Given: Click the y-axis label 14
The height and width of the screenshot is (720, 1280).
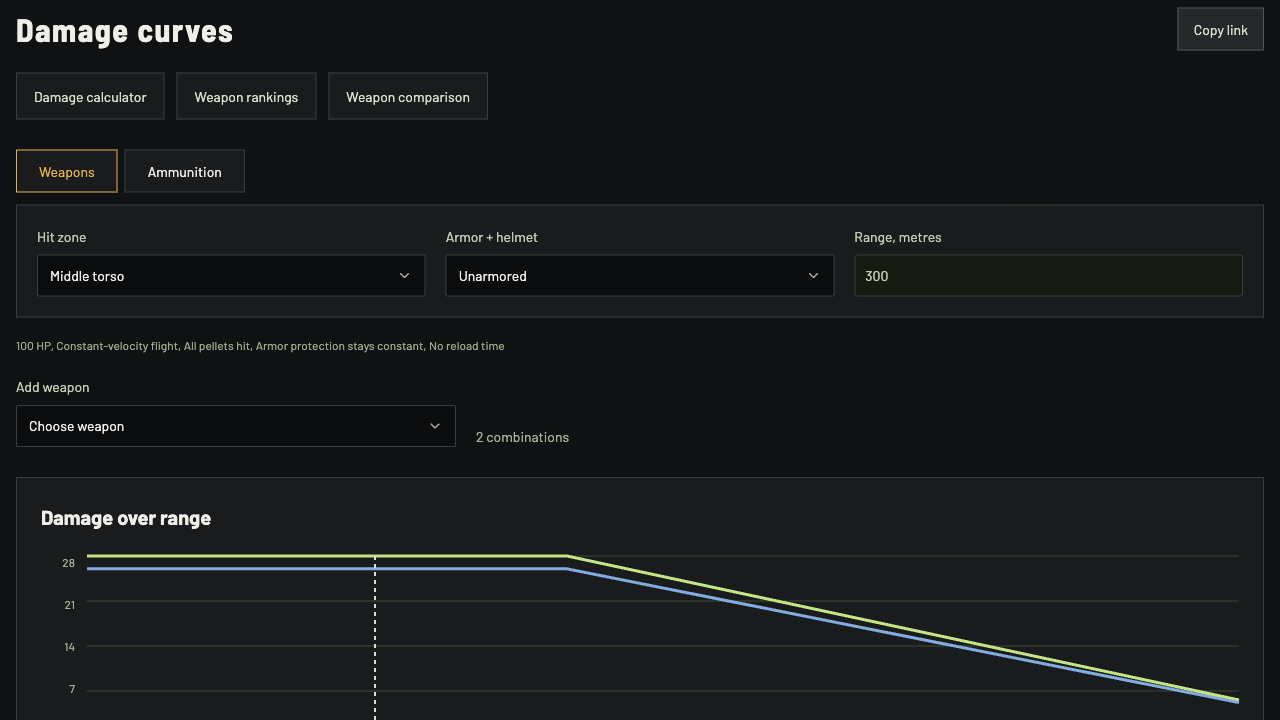Looking at the screenshot, I should coord(69,647).
